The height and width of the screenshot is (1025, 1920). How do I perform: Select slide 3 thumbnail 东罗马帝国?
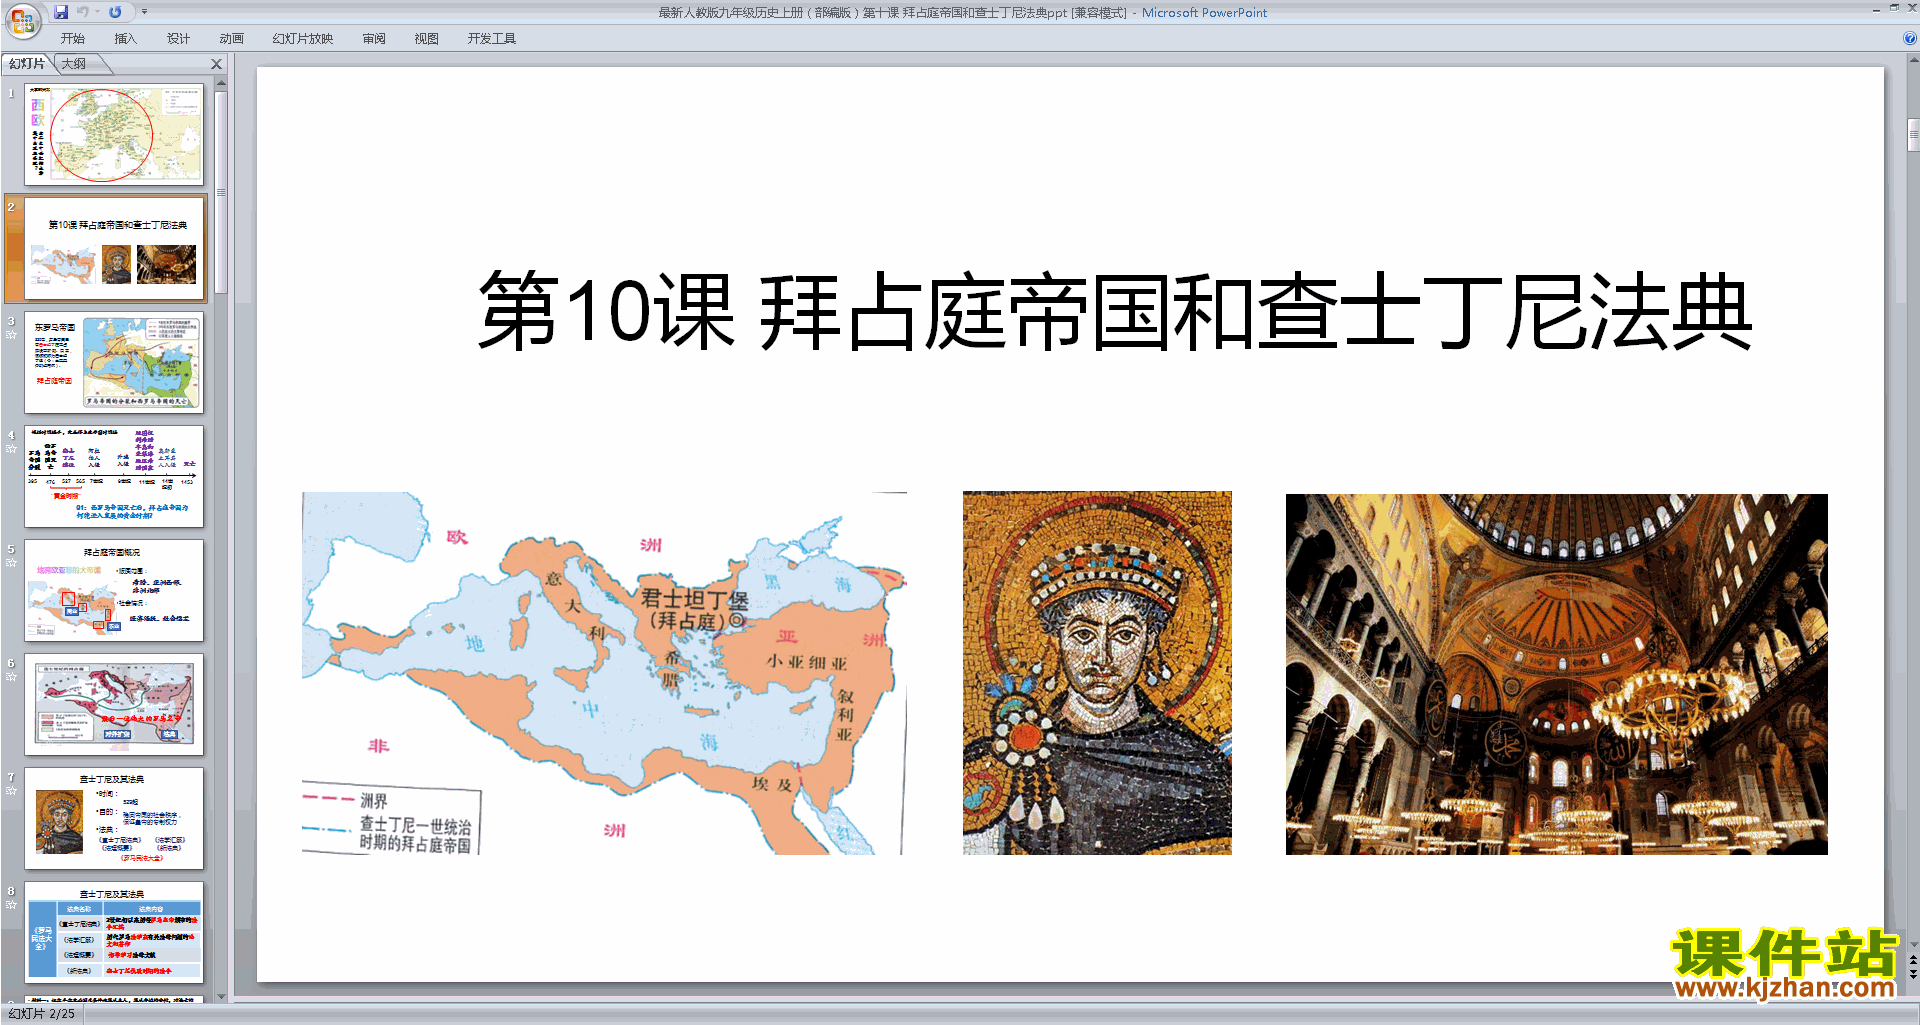[114, 363]
